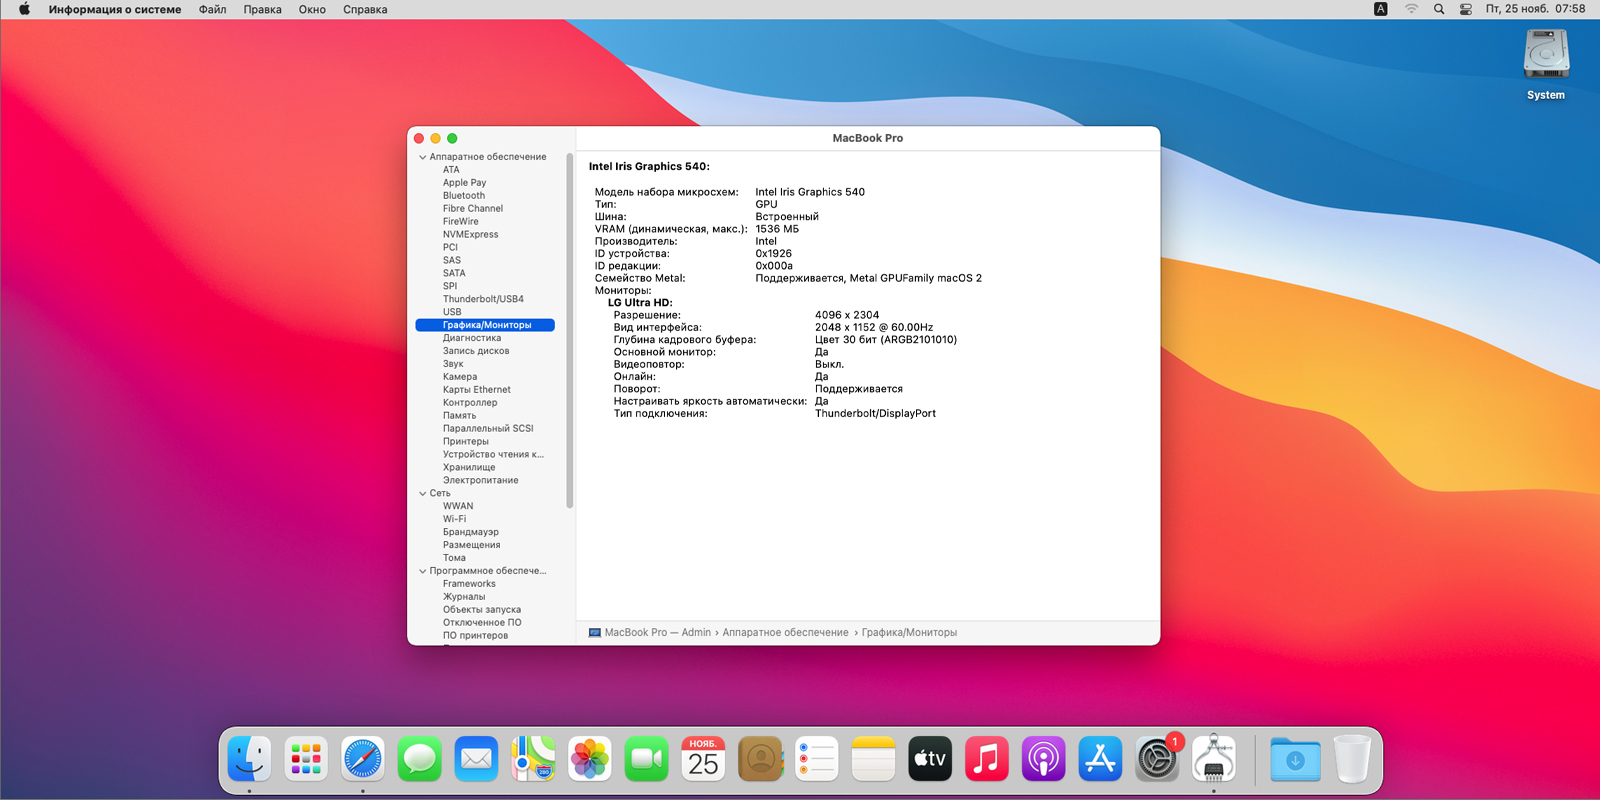Open Информация о системе app menu

[x=115, y=9]
